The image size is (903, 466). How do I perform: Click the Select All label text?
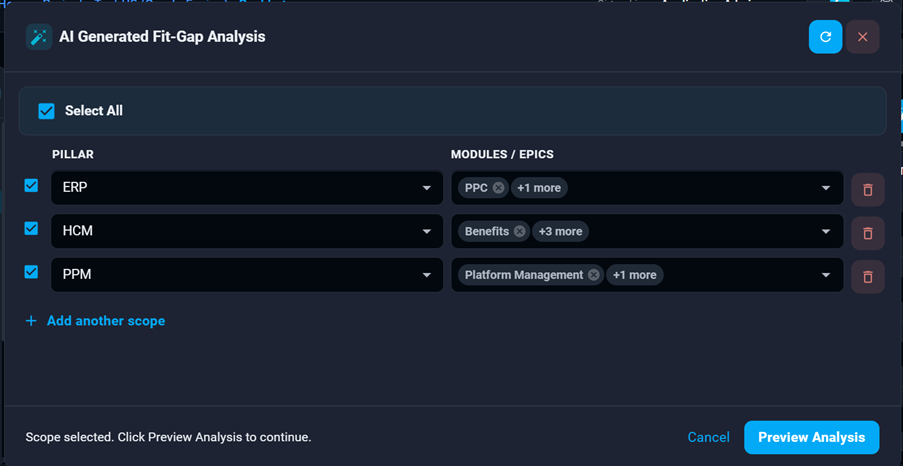click(x=94, y=111)
